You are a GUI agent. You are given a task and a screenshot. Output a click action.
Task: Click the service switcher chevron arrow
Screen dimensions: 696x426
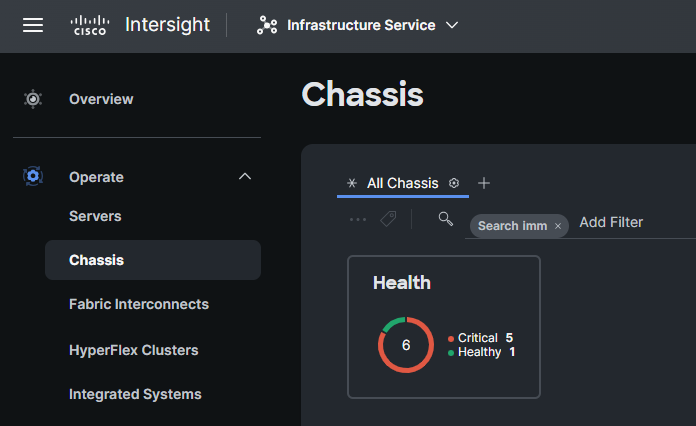(452, 25)
